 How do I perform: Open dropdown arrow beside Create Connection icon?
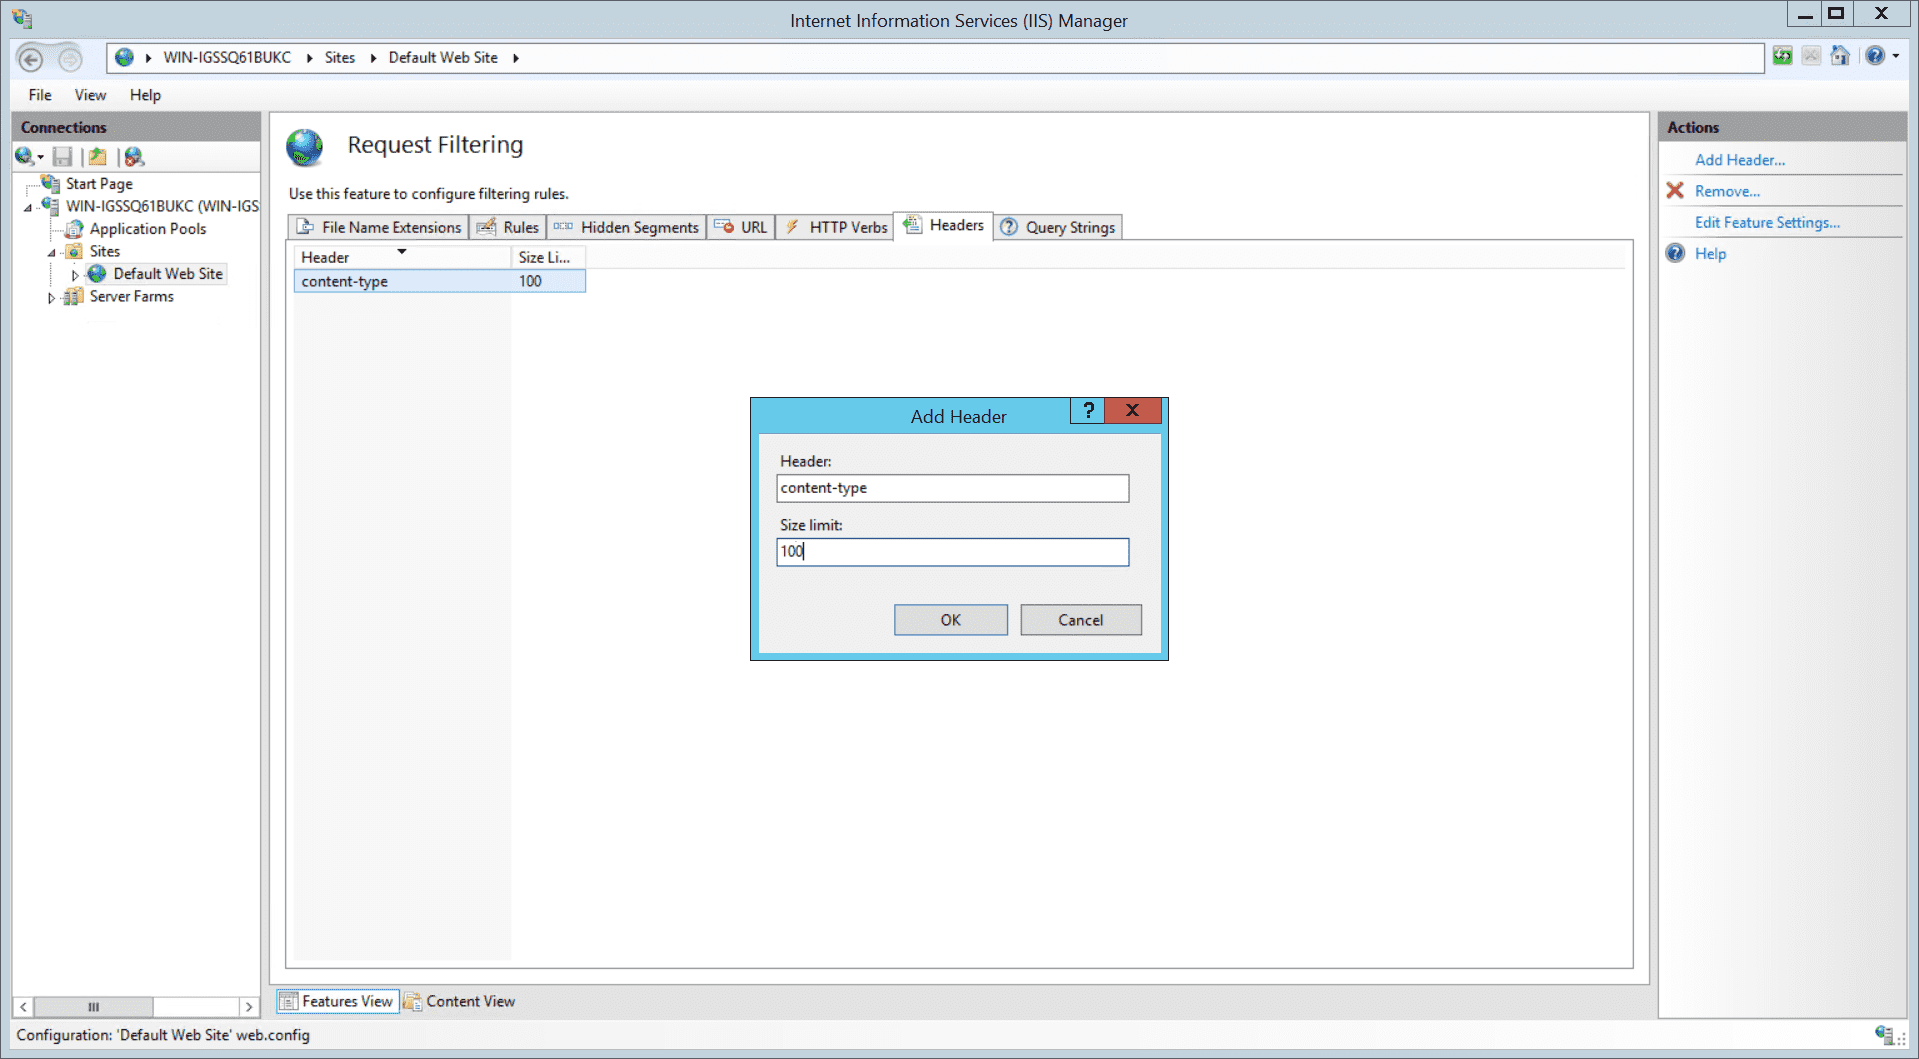40,157
